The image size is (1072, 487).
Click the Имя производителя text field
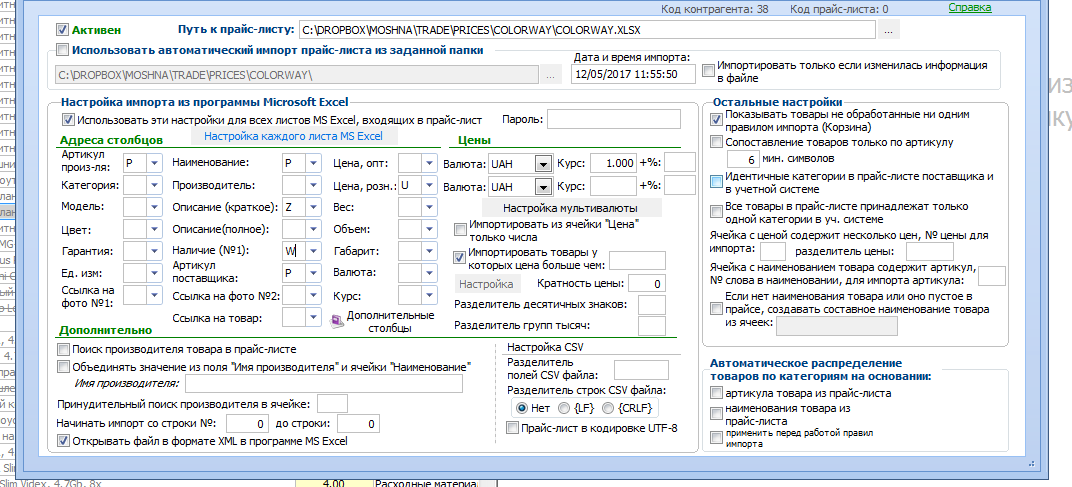point(323,384)
